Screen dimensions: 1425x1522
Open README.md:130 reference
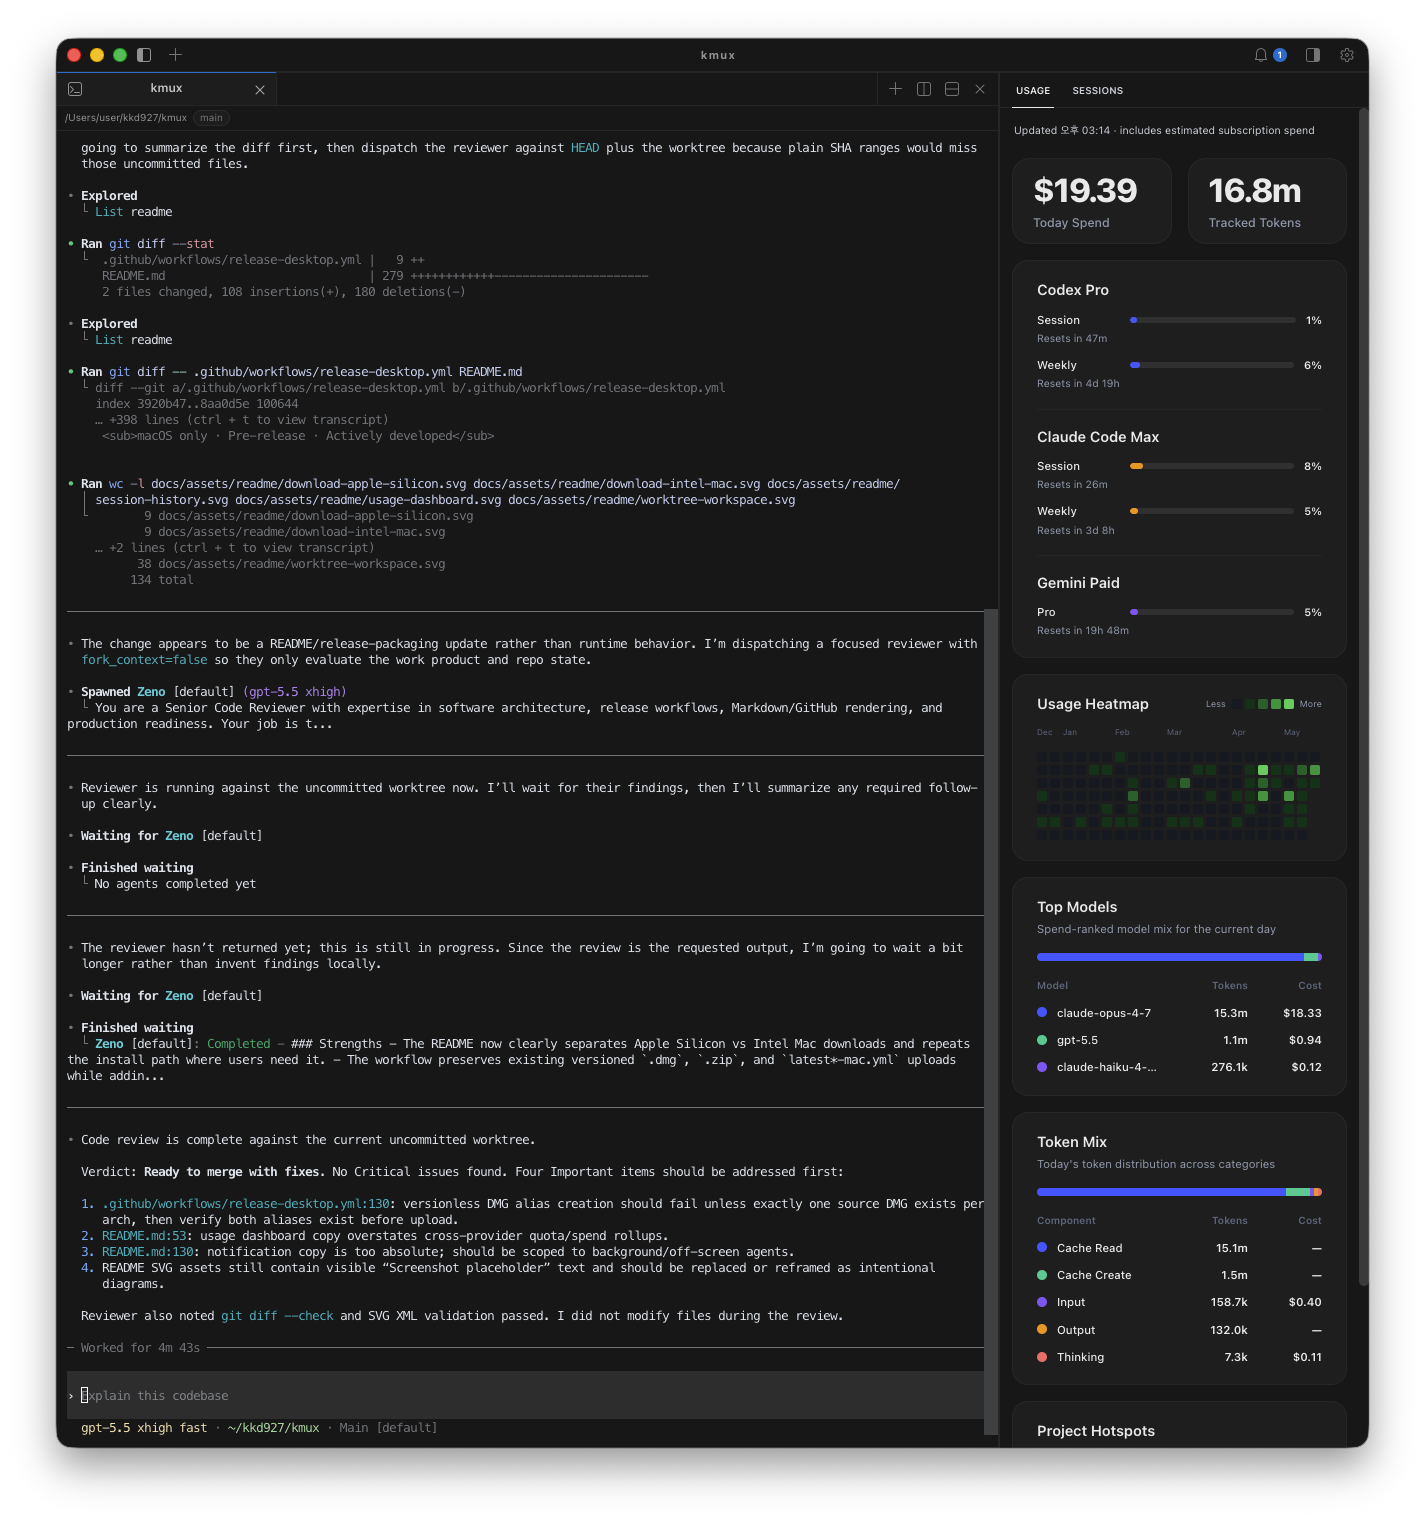point(148,1252)
